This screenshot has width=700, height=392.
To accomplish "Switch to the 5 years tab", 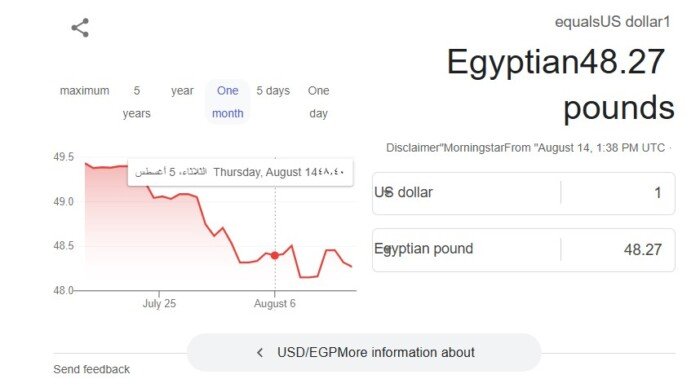I will [x=137, y=102].
